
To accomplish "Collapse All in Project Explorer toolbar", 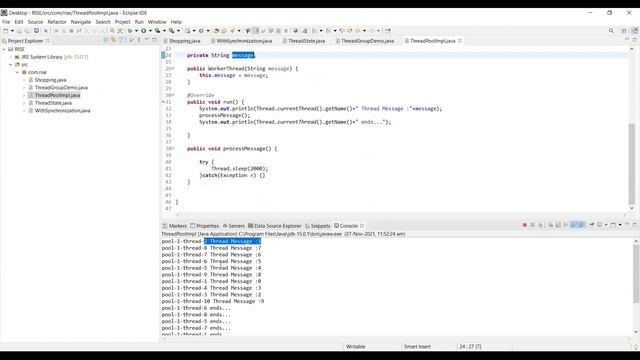I will click(106, 40).
